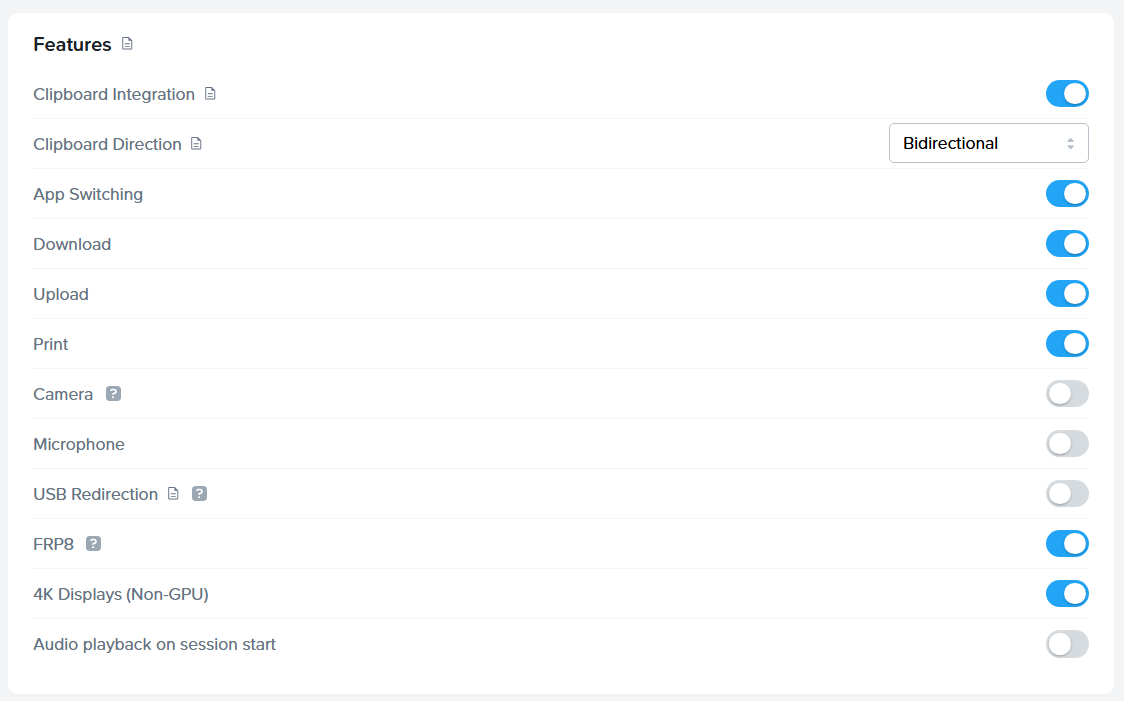Open the Features documentation icon
The image size is (1124, 701).
127,44
